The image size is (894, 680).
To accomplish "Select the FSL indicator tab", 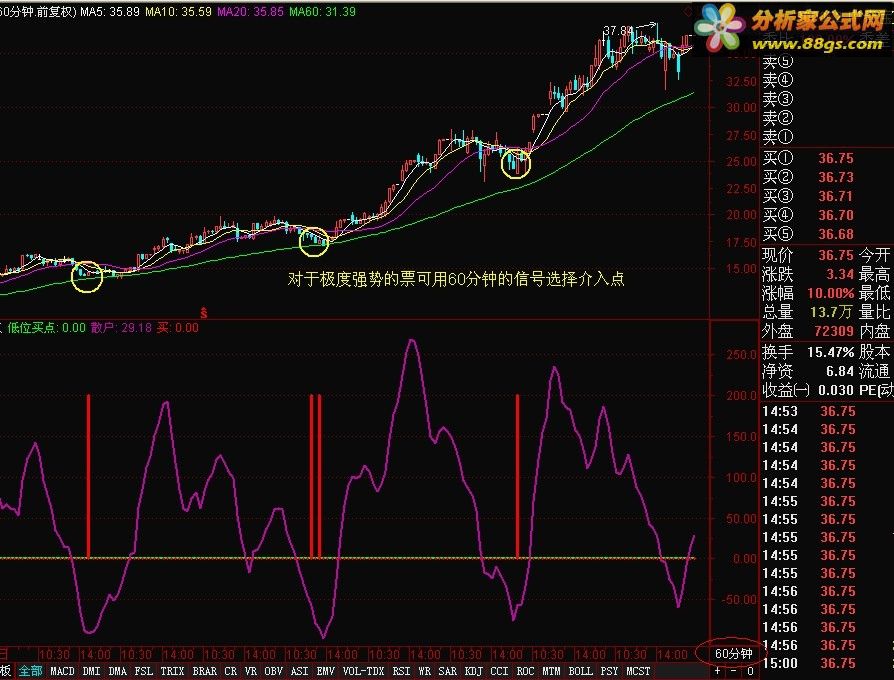I will pyautogui.click(x=144, y=671).
